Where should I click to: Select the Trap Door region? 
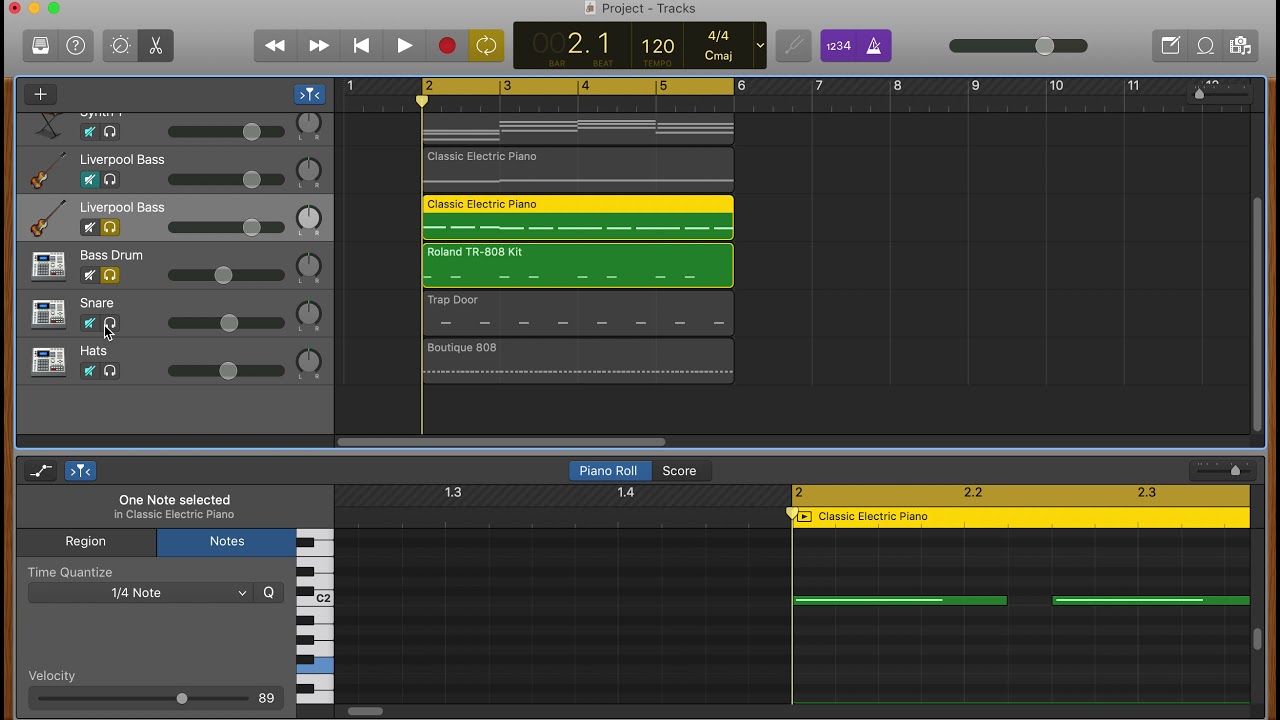point(578,313)
